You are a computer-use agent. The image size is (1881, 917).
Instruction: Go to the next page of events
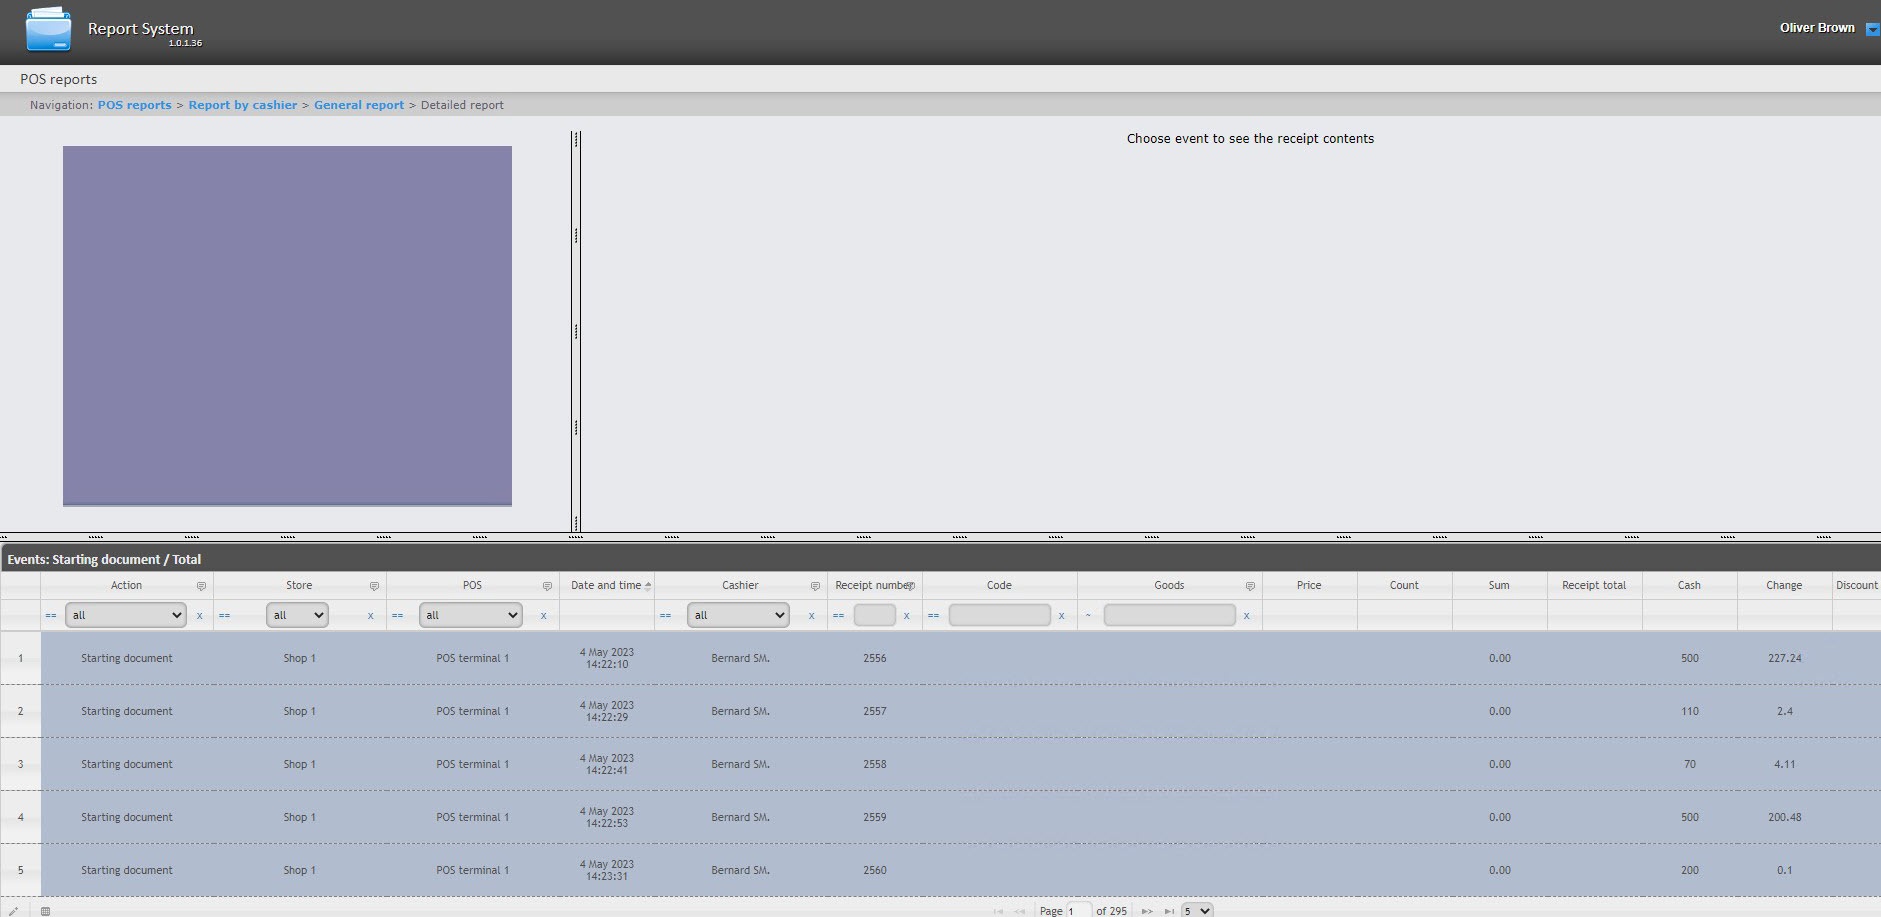[x=1147, y=911]
